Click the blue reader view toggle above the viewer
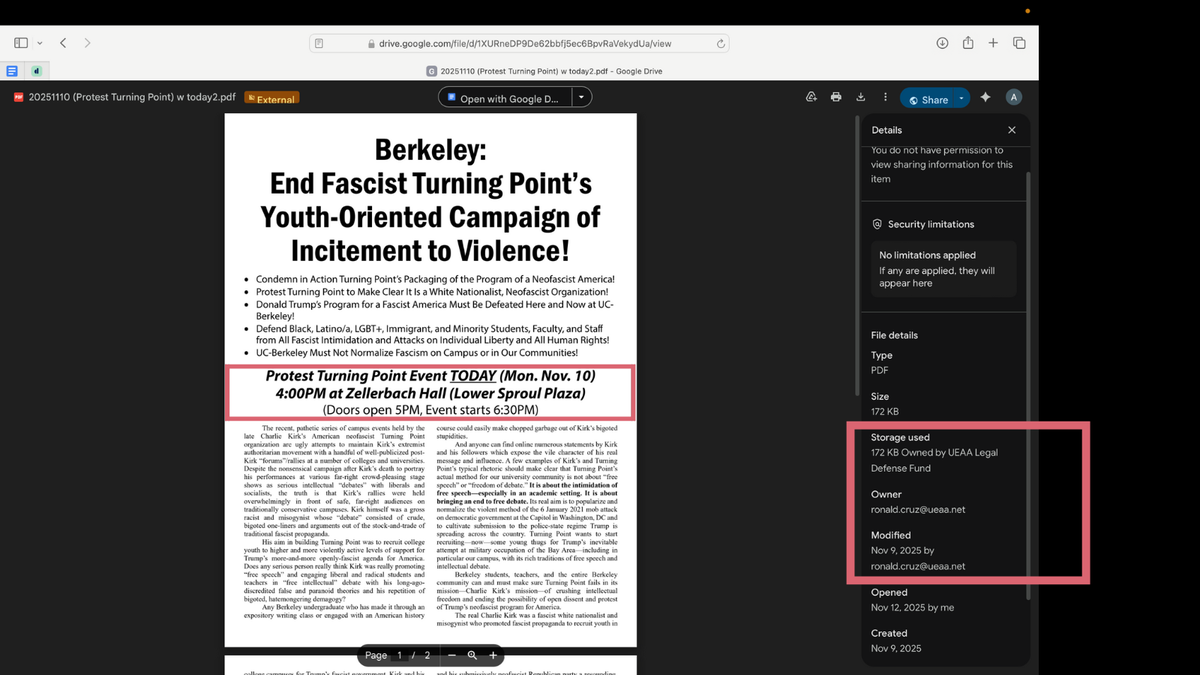Screen dimensions: 1200x675 (x=11, y=70)
